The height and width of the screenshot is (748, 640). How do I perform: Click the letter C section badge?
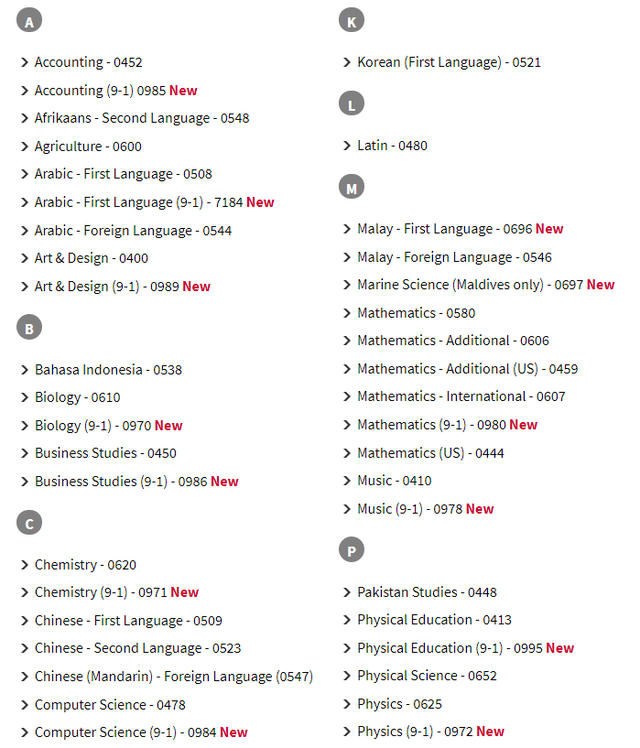click(29, 523)
